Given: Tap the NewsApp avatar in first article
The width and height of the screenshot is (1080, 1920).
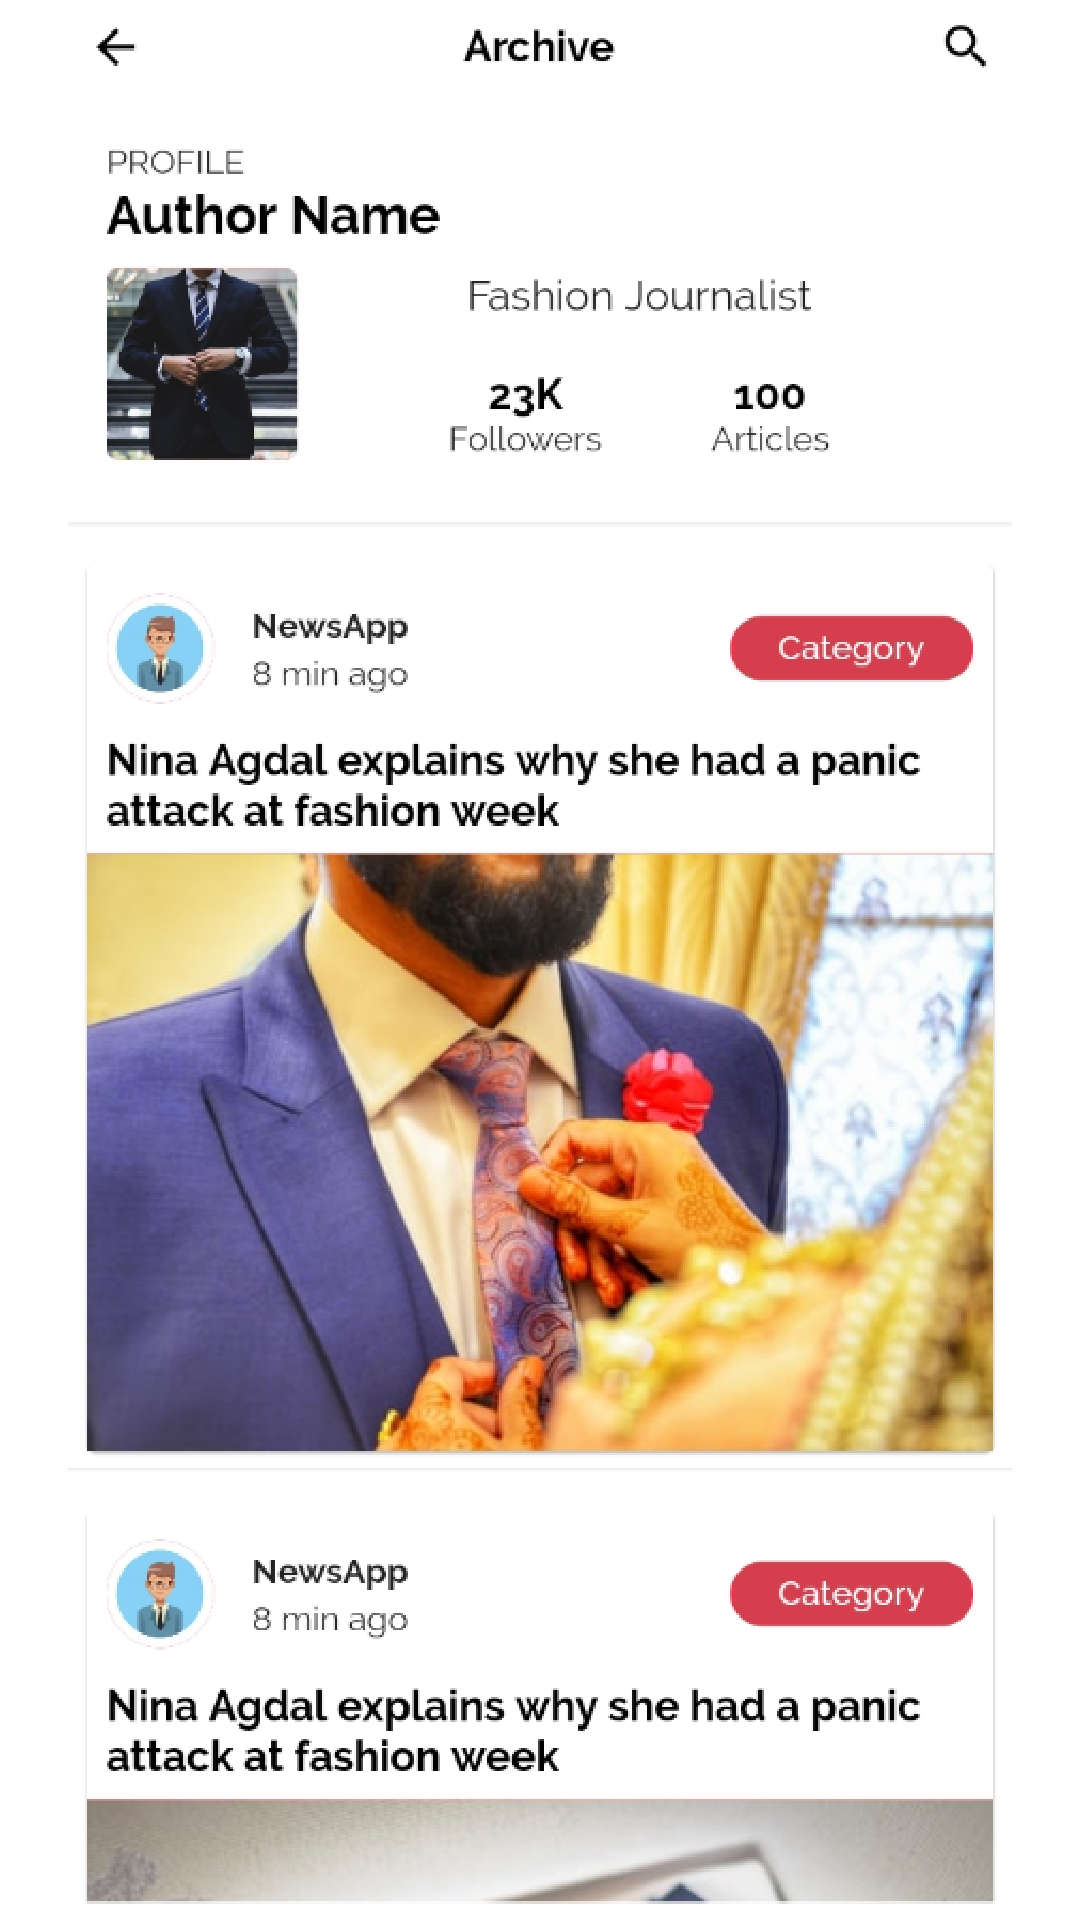Looking at the screenshot, I should [160, 648].
